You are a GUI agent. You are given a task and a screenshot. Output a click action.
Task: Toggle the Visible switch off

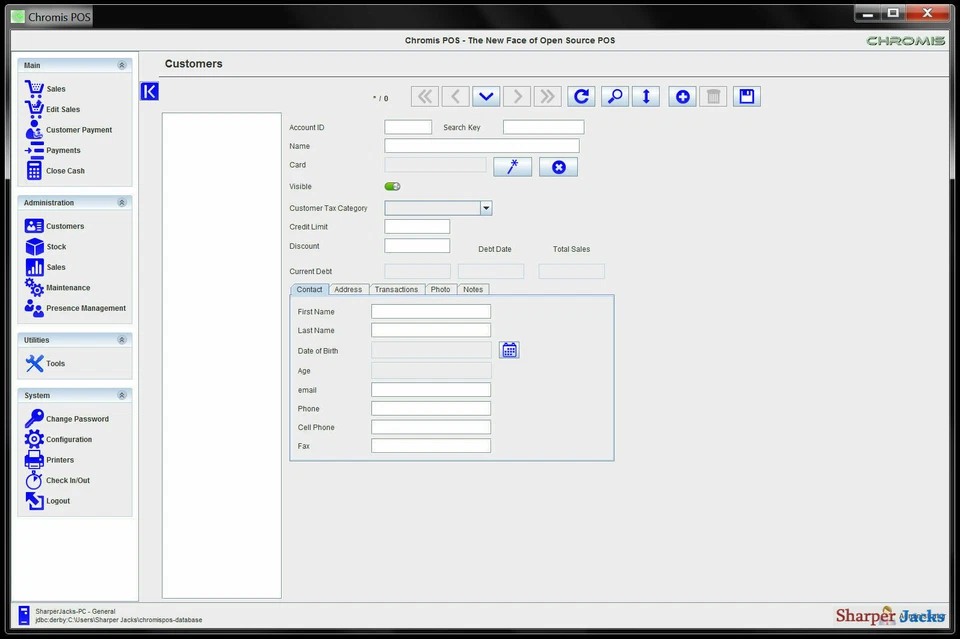tap(391, 186)
